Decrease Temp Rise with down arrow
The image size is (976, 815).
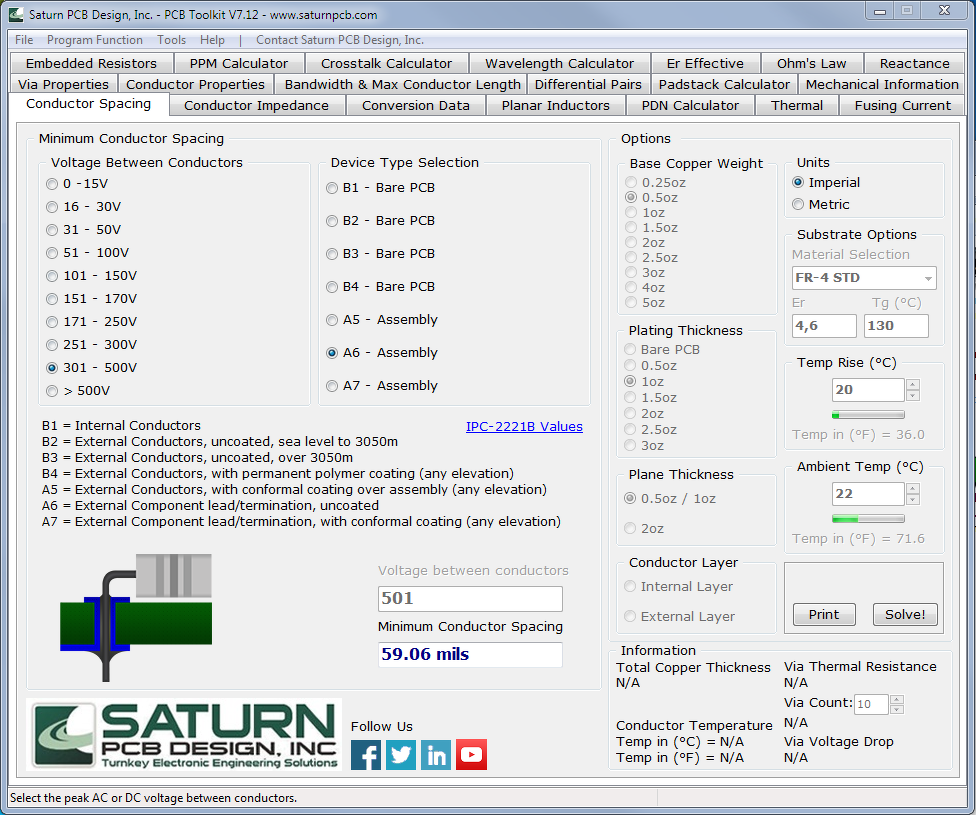(x=913, y=396)
